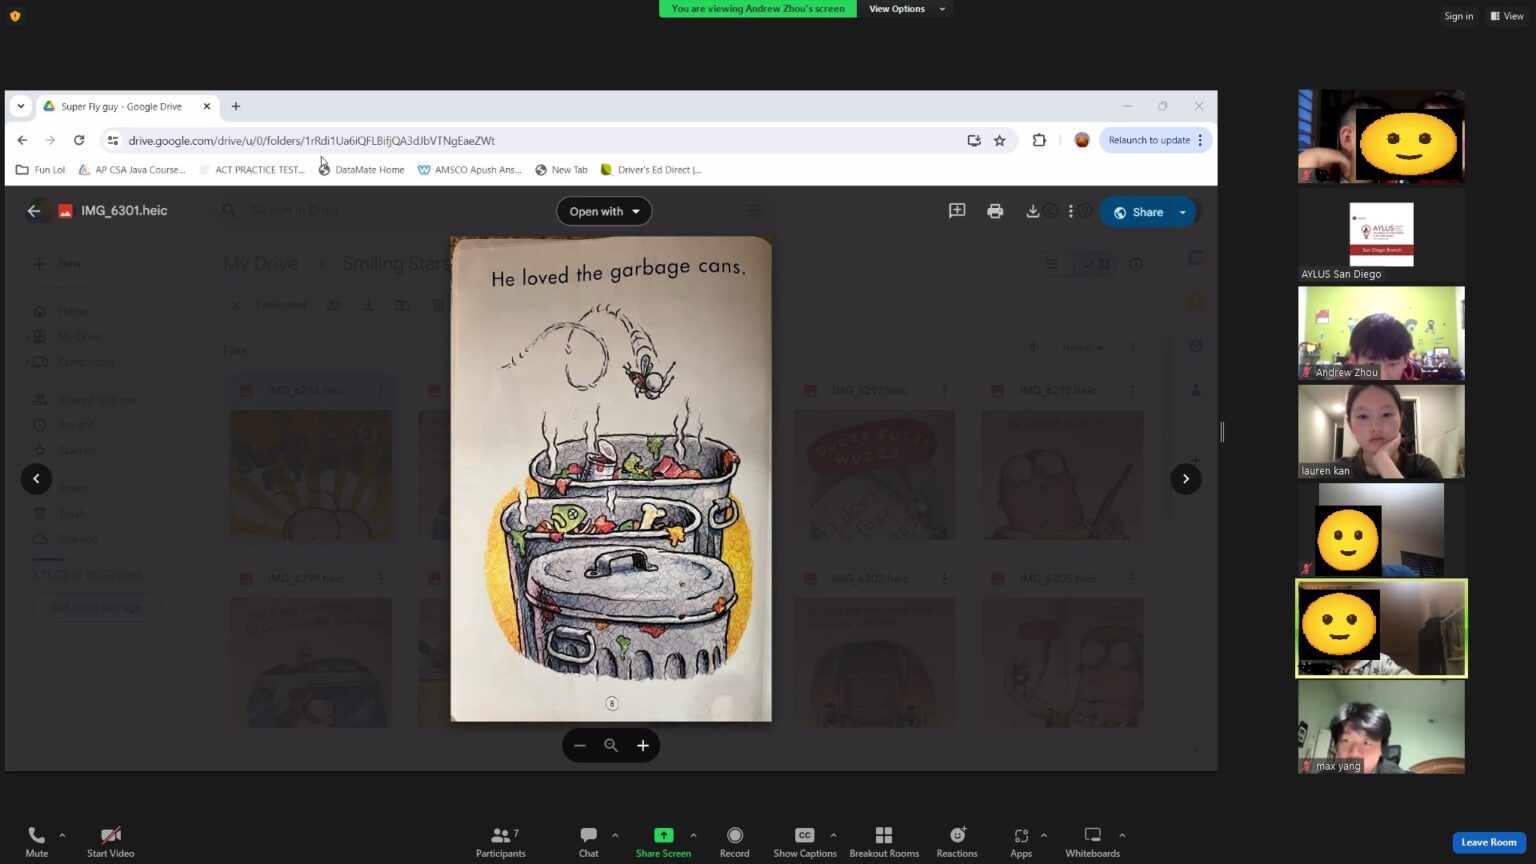
Task: Expand Share Screen options arrow
Action: tap(693, 835)
